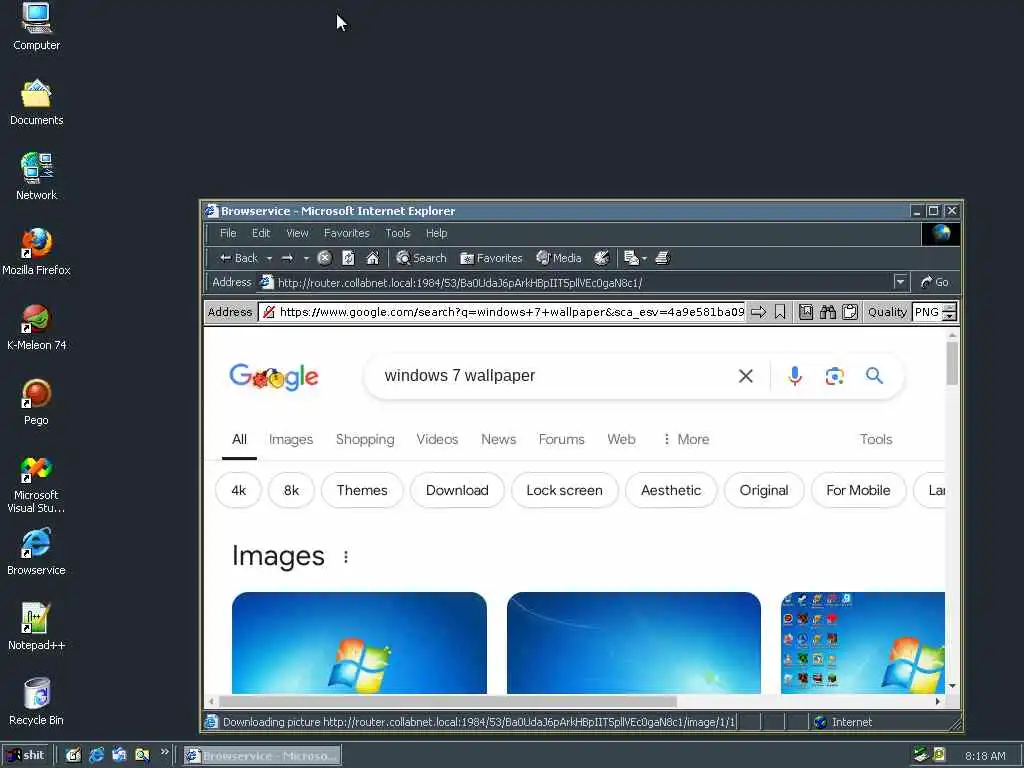This screenshot has width=1024, height=768.
Task: Switch to the News results tab
Action: point(498,440)
